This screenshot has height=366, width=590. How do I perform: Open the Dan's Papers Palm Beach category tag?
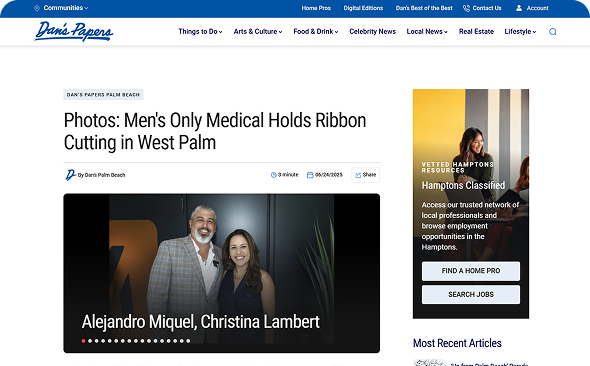point(103,94)
